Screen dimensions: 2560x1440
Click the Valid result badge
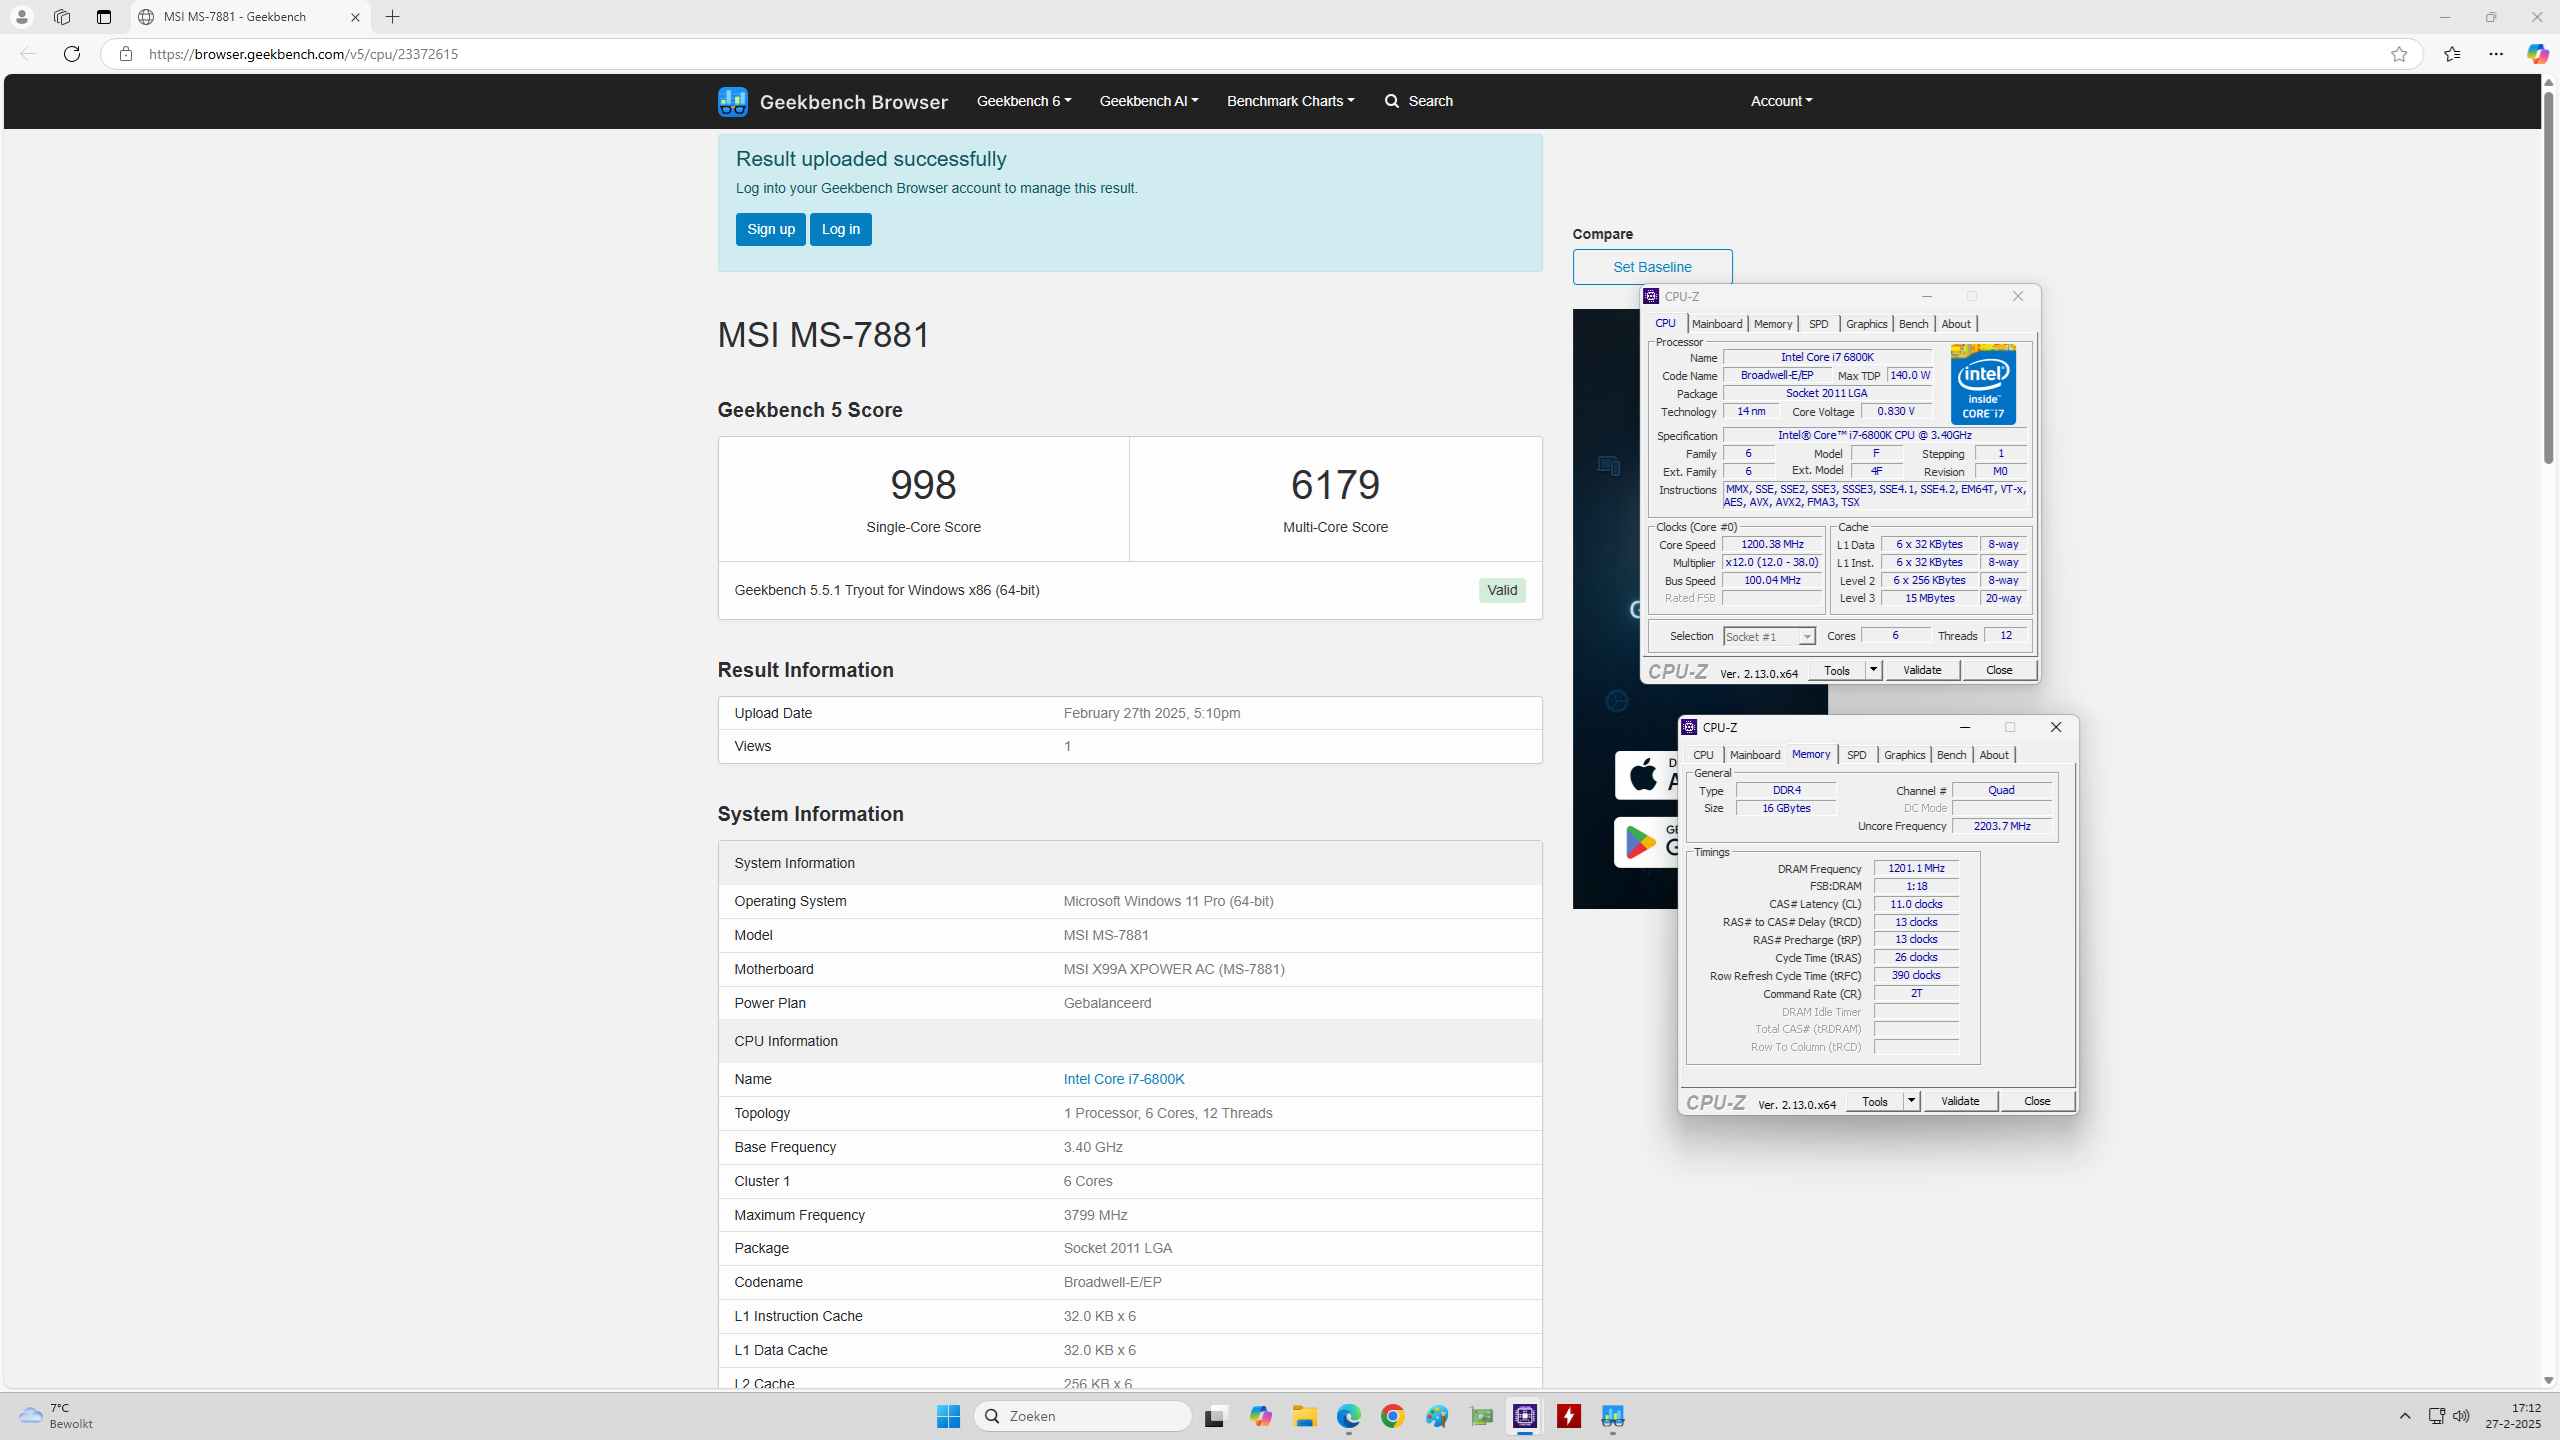[x=1502, y=590]
